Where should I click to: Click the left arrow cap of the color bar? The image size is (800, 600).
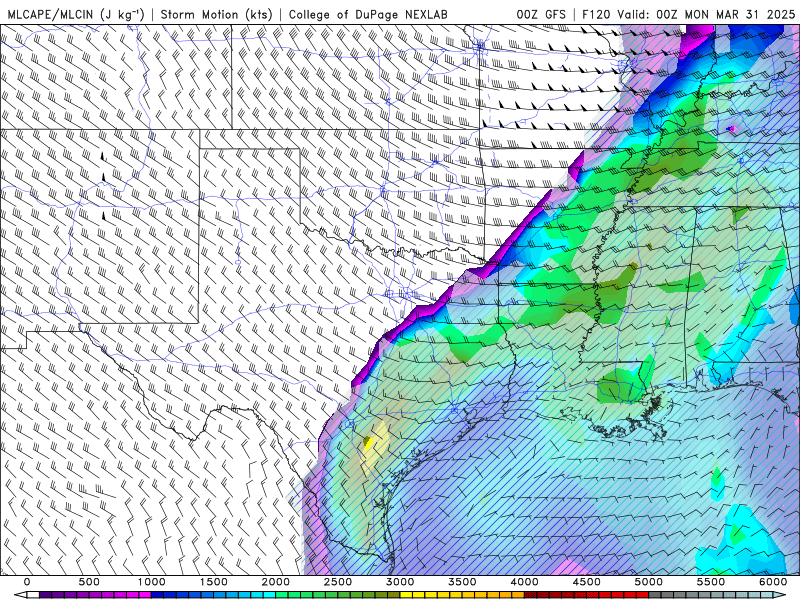(x=20, y=595)
